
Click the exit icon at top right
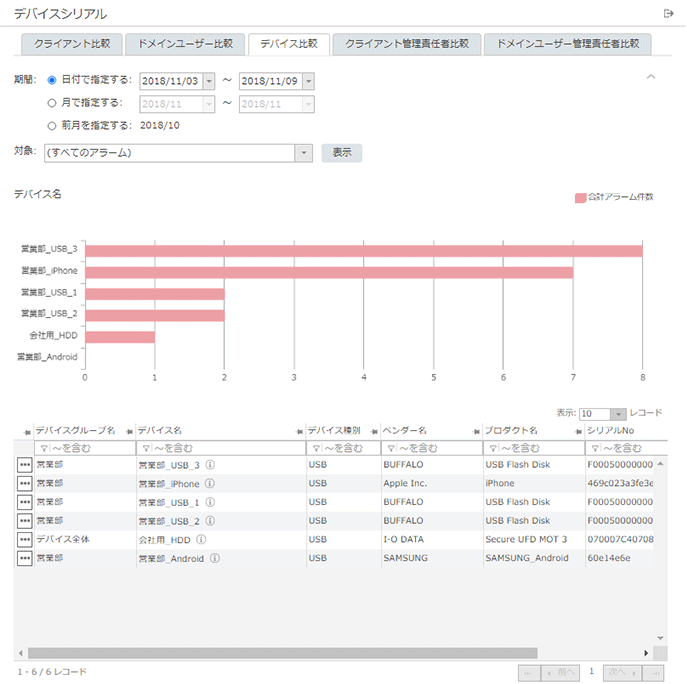pos(668,13)
